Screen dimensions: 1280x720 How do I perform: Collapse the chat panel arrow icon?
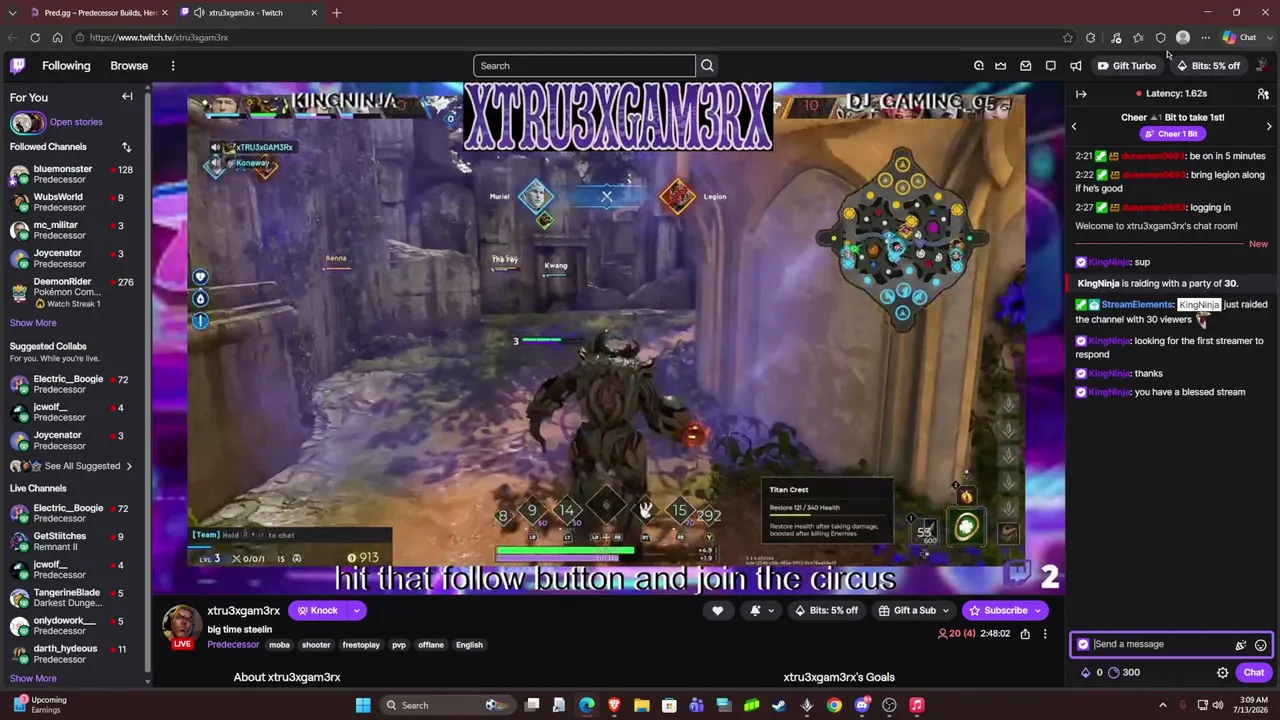click(1081, 94)
